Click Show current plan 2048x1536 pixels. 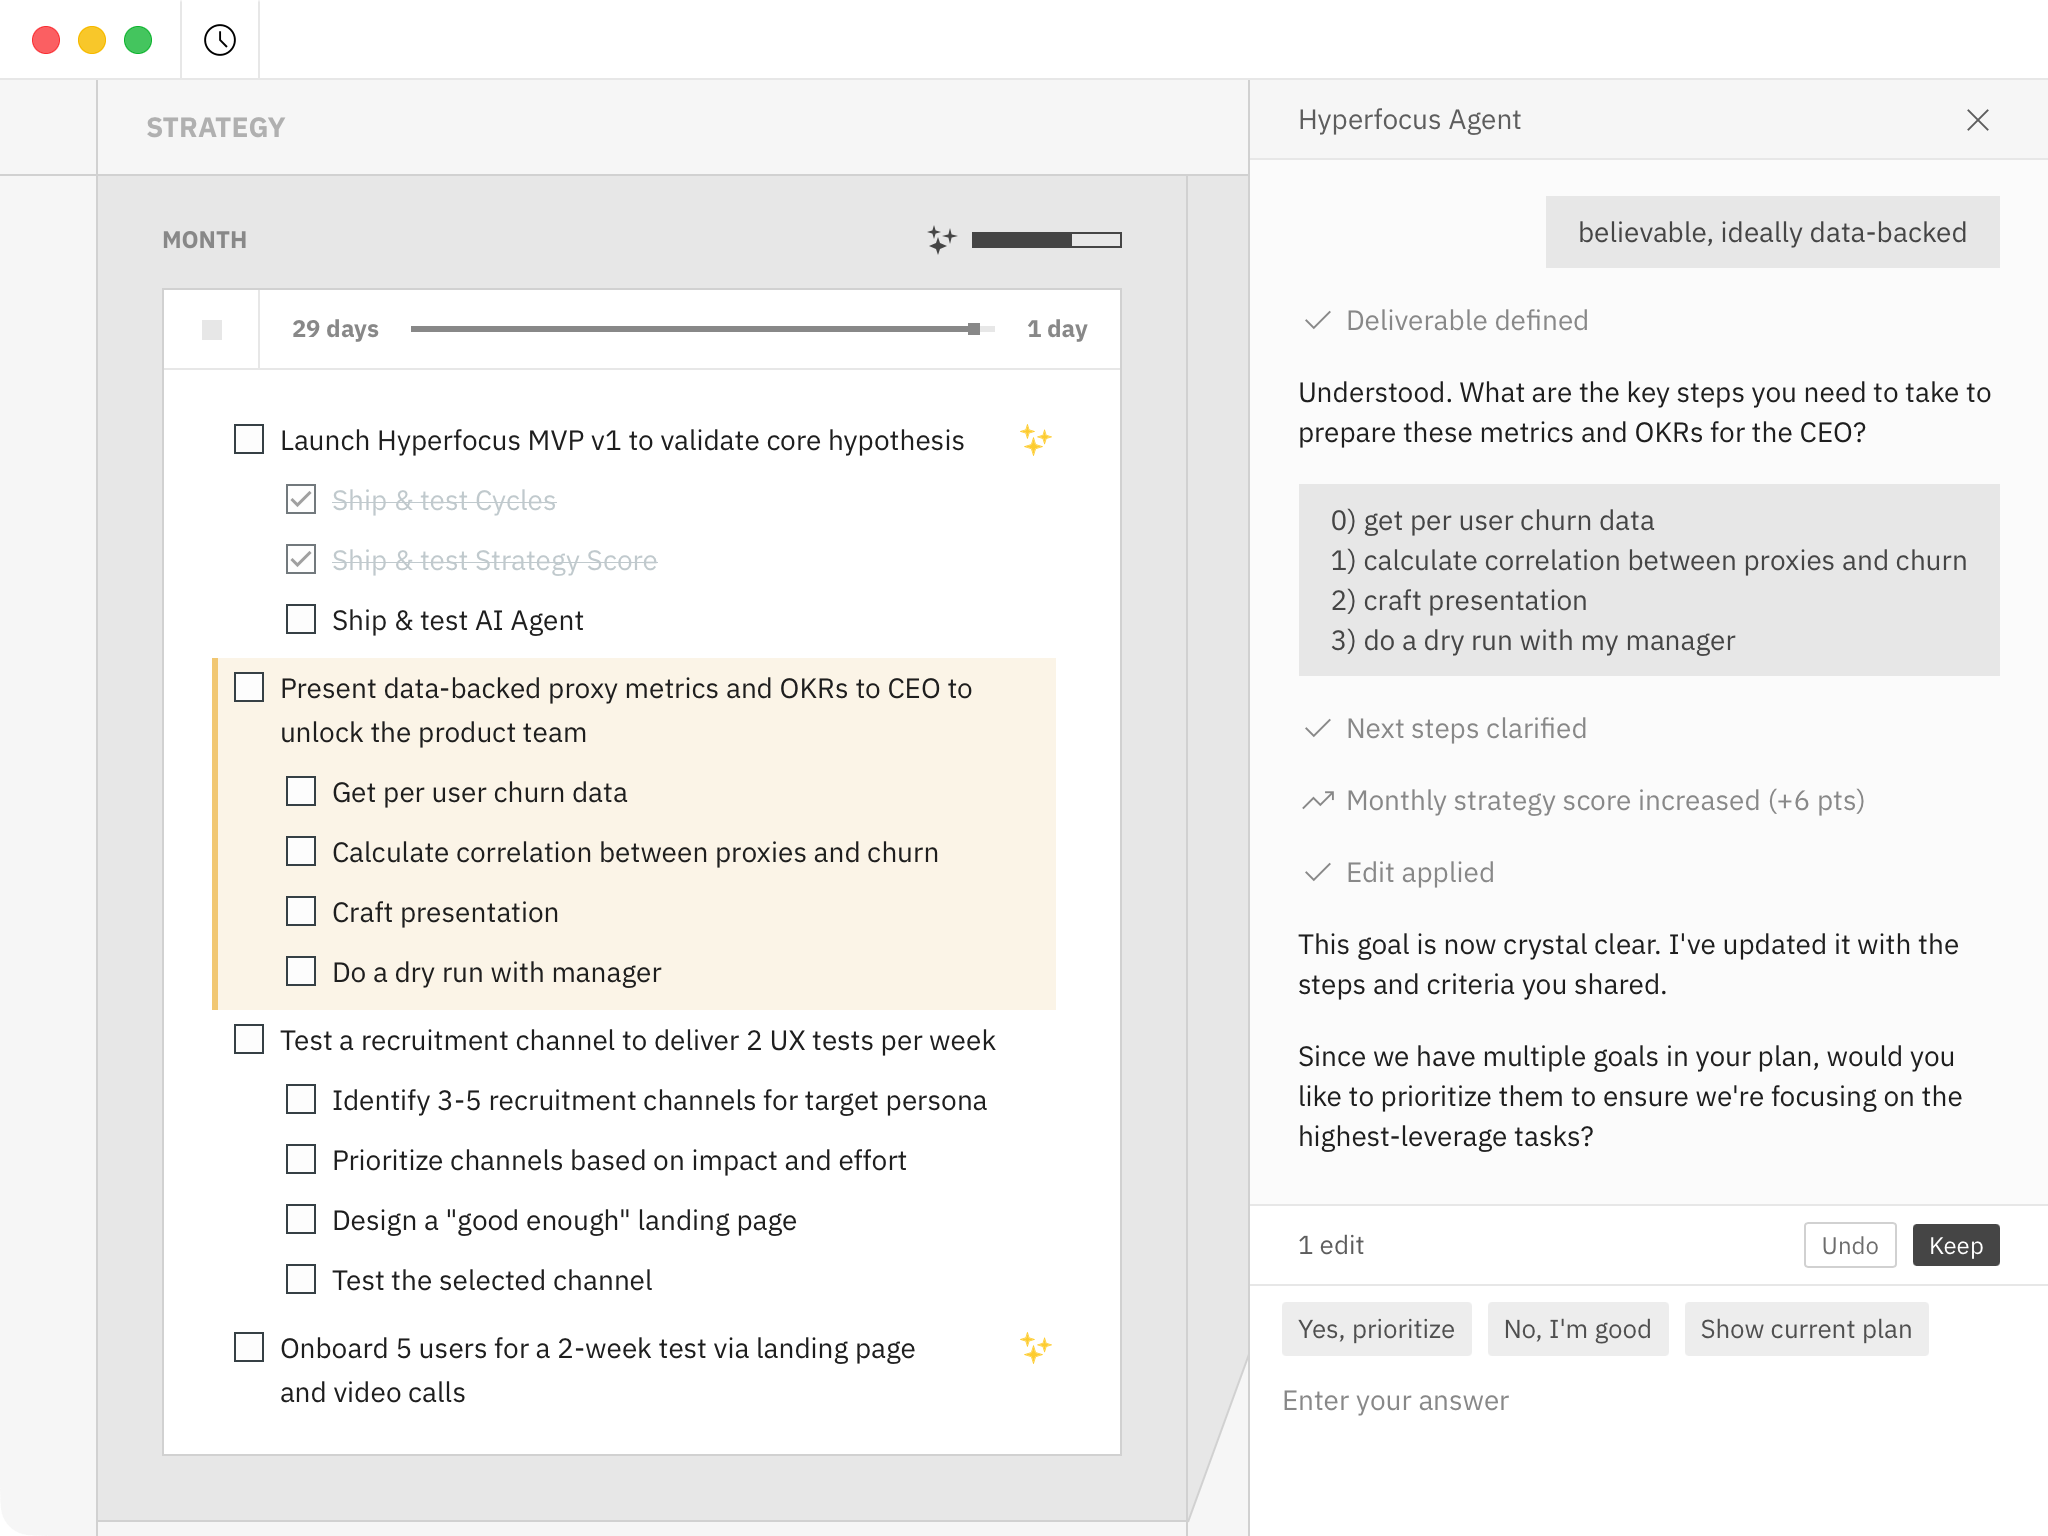click(1806, 1329)
